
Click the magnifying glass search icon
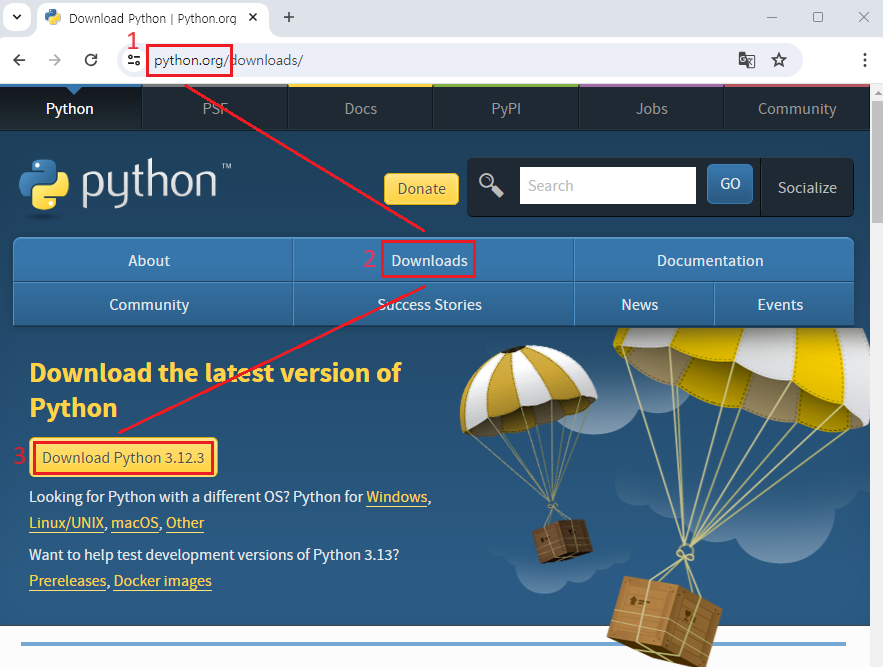point(491,185)
